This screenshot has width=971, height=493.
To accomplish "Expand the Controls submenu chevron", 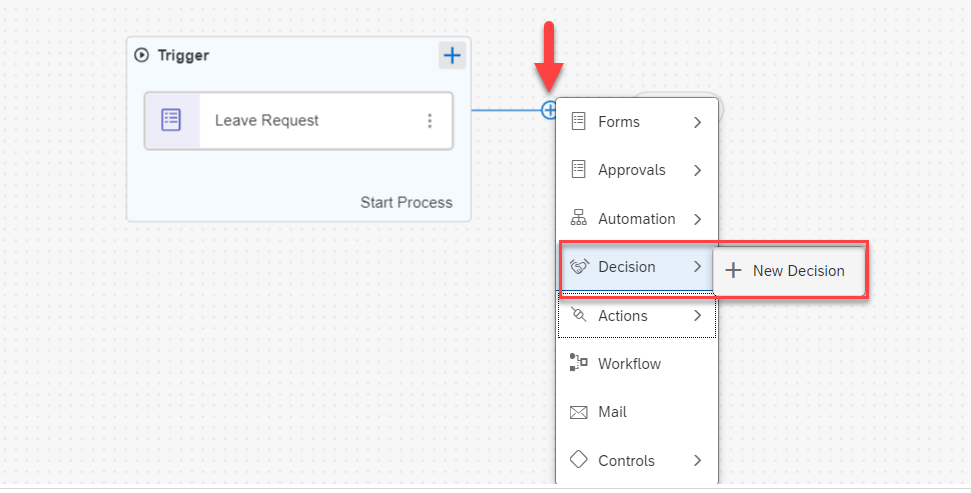I will 697,461.
